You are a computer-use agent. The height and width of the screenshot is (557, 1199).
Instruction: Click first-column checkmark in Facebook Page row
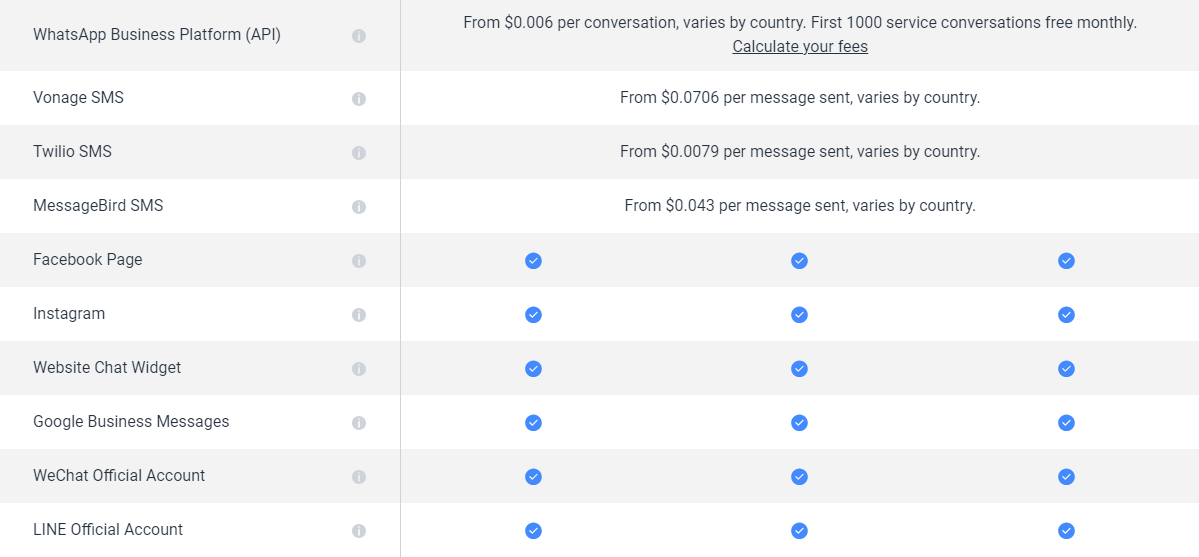tap(534, 261)
